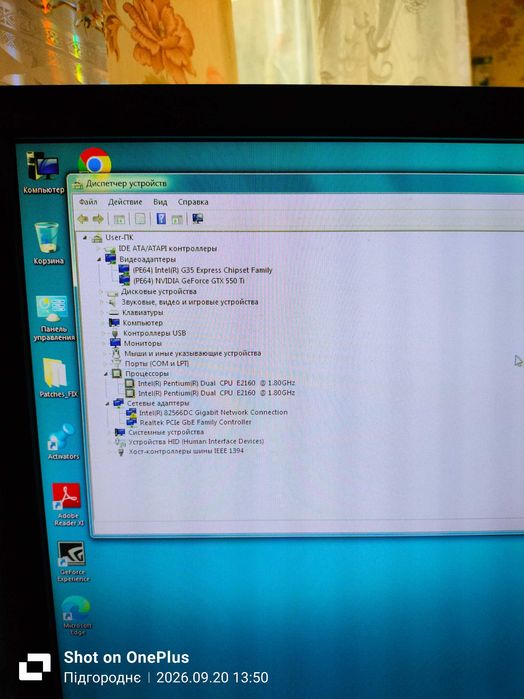
Task: Select the User-ПК root node
Action: click(x=119, y=237)
